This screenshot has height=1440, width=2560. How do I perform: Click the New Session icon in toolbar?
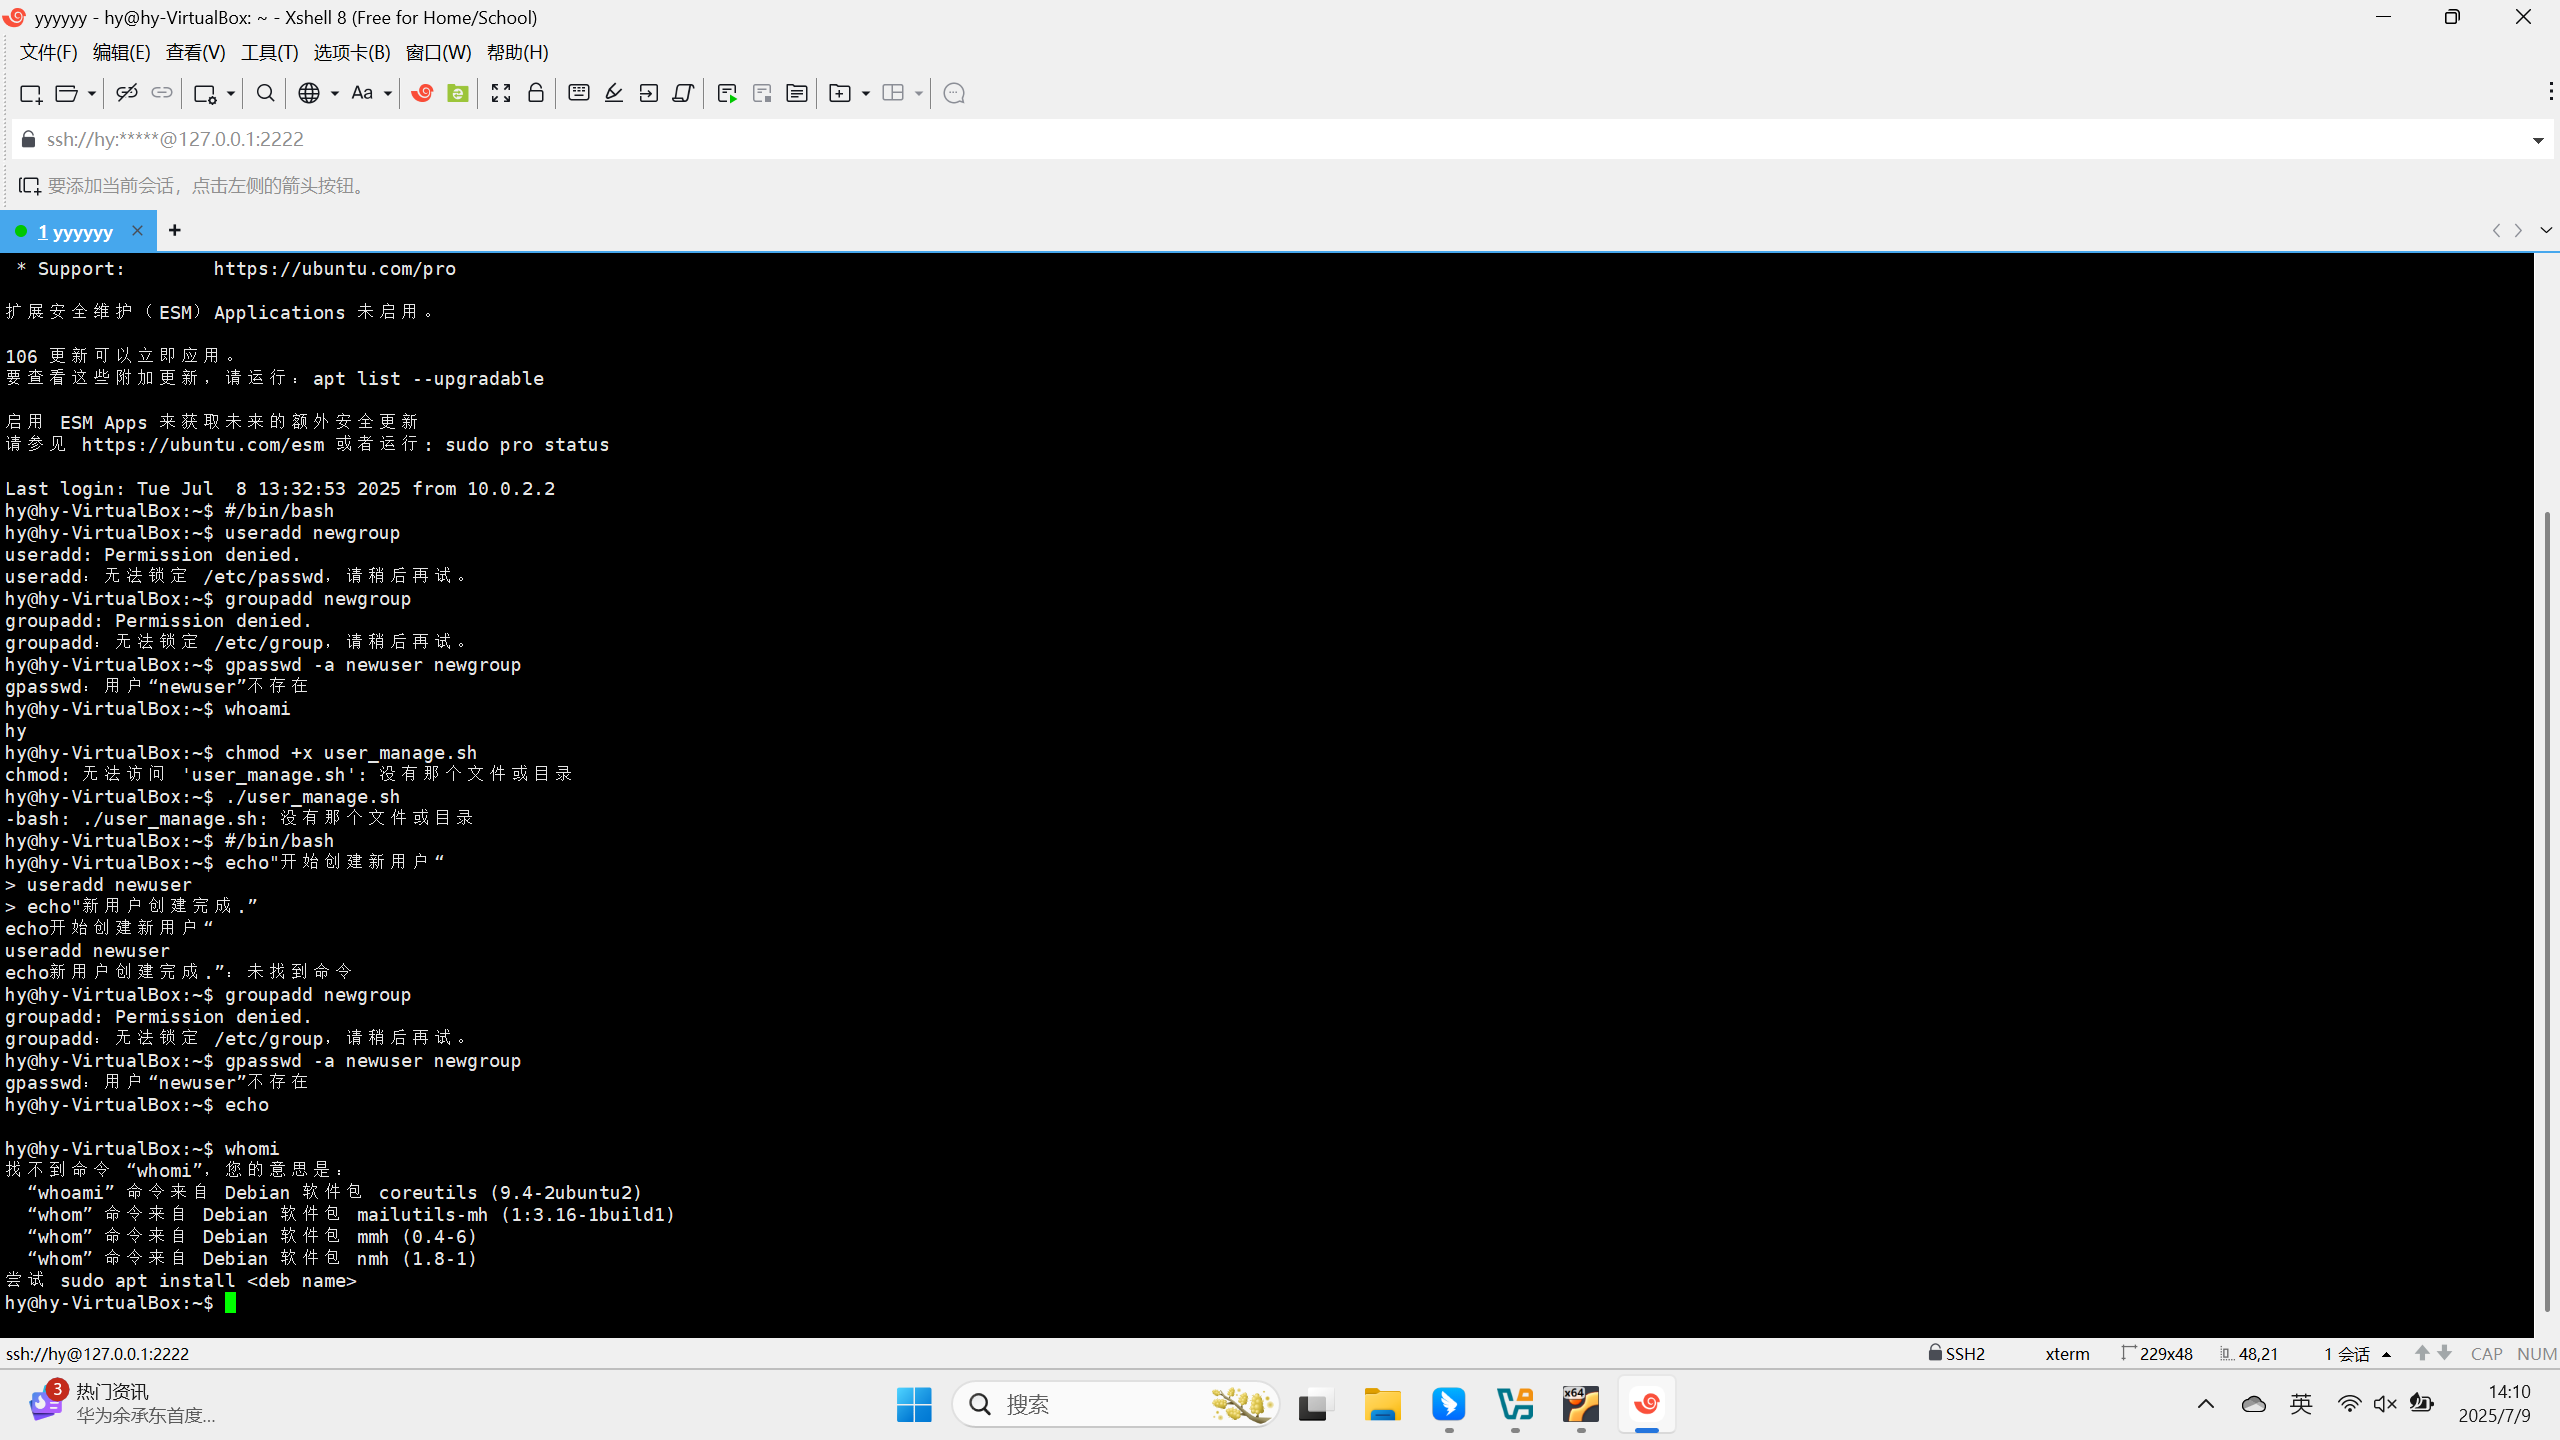30,93
